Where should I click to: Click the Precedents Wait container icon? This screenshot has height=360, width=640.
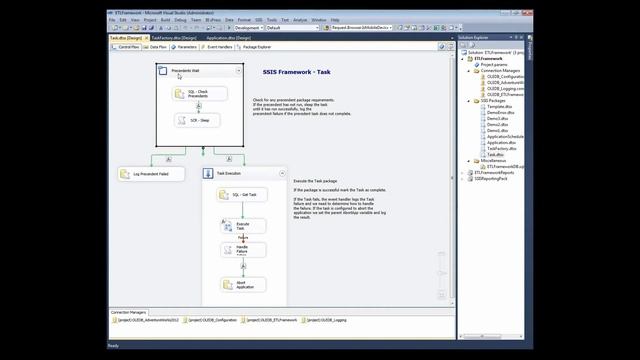point(162,71)
